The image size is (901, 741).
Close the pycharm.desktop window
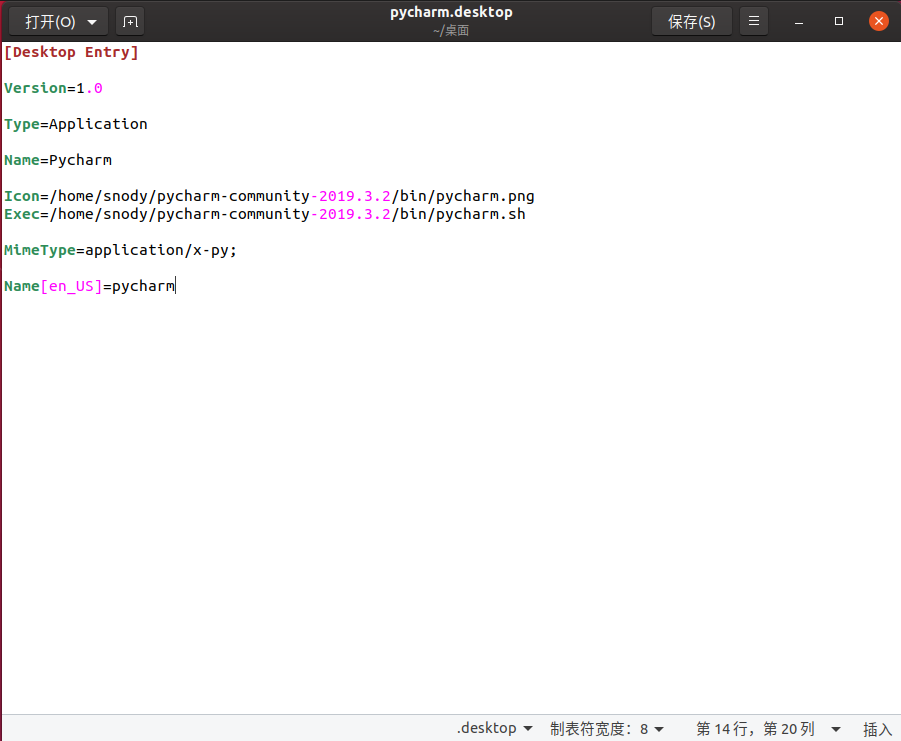point(879,22)
